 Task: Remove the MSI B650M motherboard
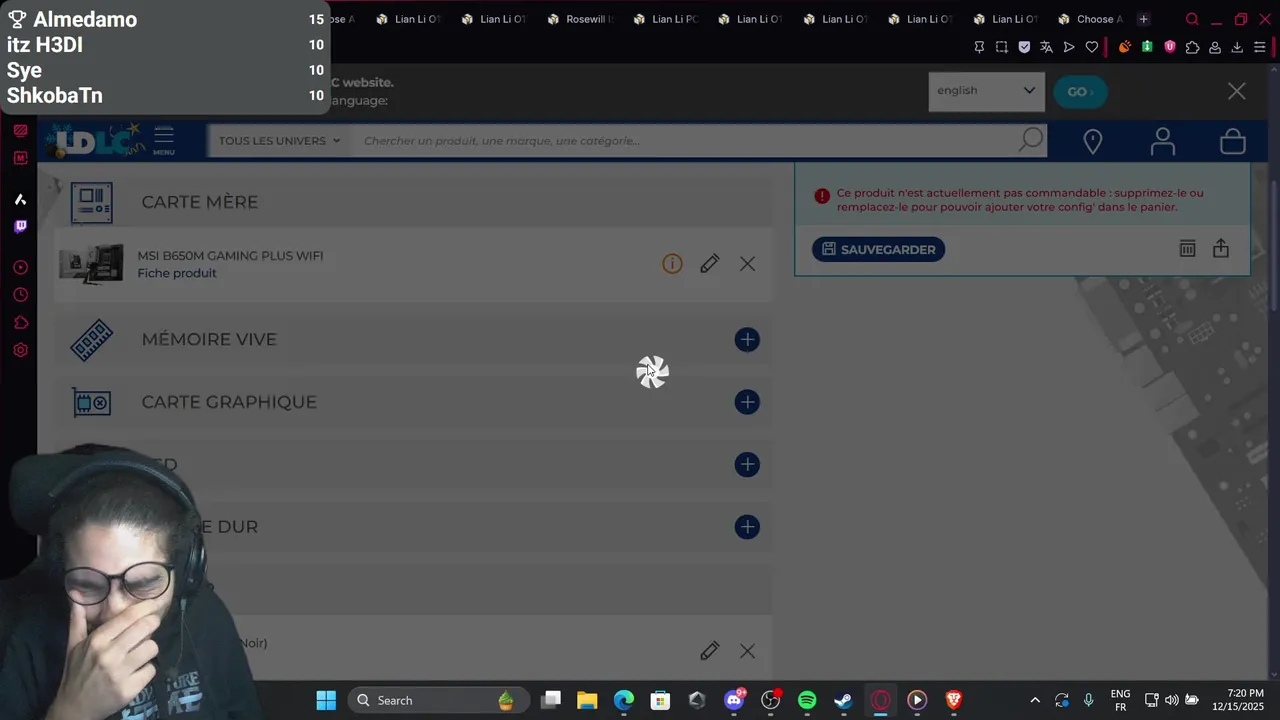click(x=748, y=264)
